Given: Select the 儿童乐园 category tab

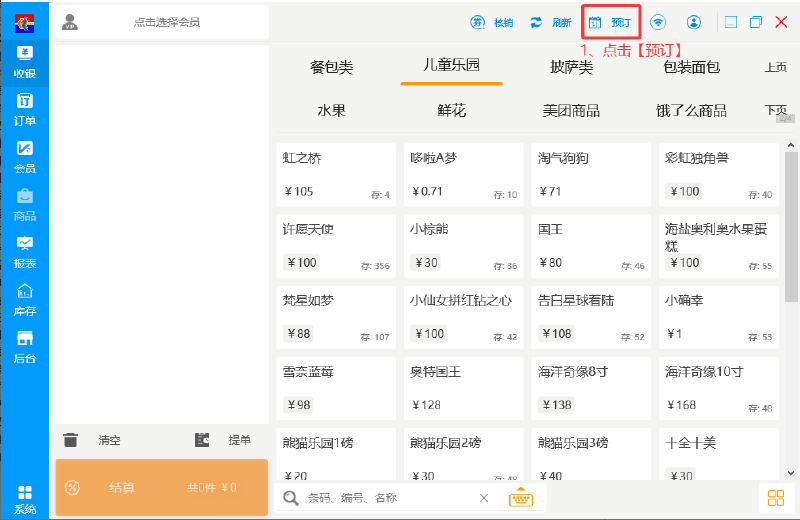Looking at the screenshot, I should click(452, 65).
